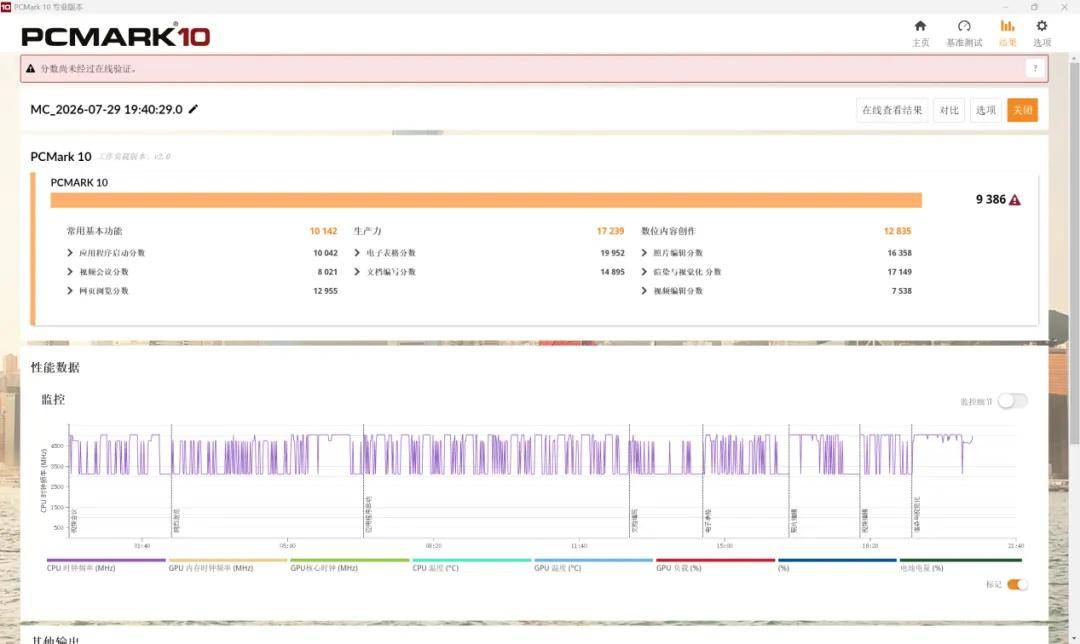Click the 对比 compare button
Image resolution: width=1080 pixels, height=644 pixels.
(x=948, y=110)
